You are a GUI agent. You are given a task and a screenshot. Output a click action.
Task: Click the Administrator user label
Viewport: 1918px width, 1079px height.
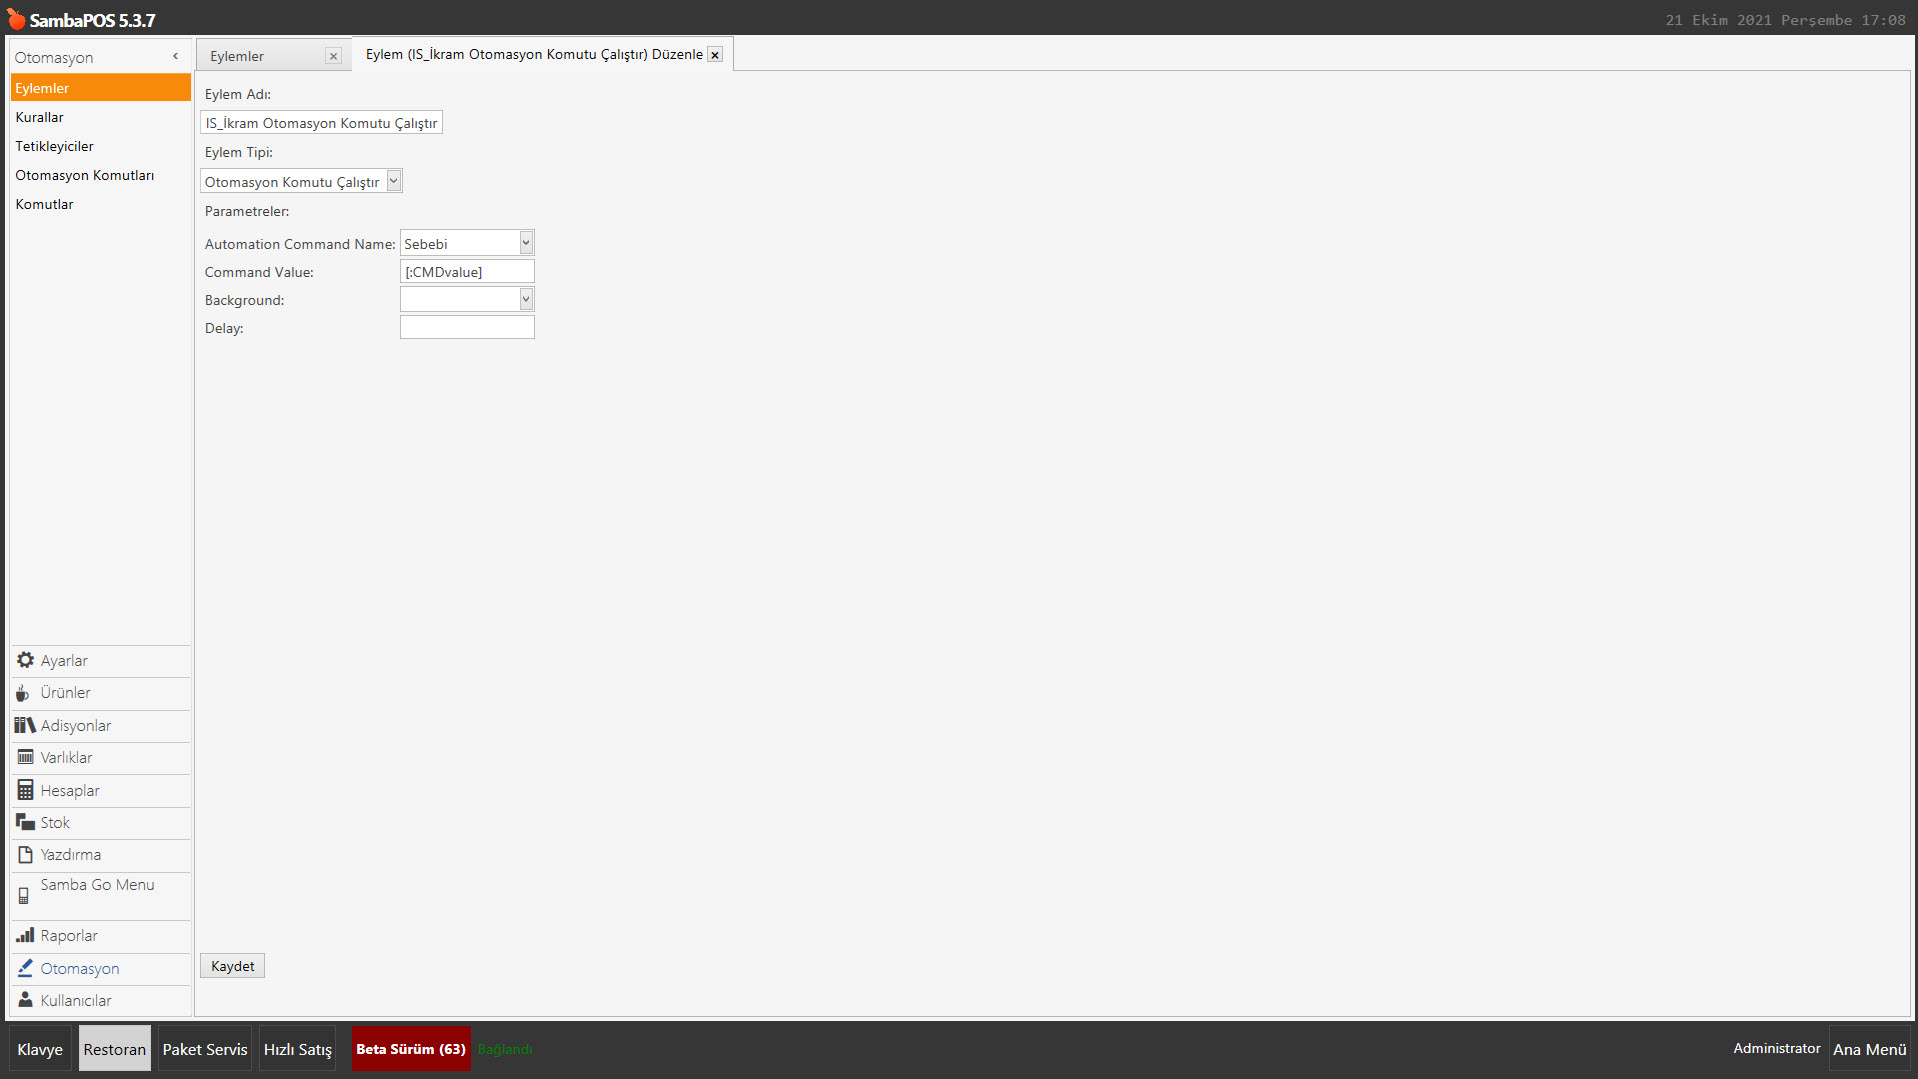click(1776, 1048)
